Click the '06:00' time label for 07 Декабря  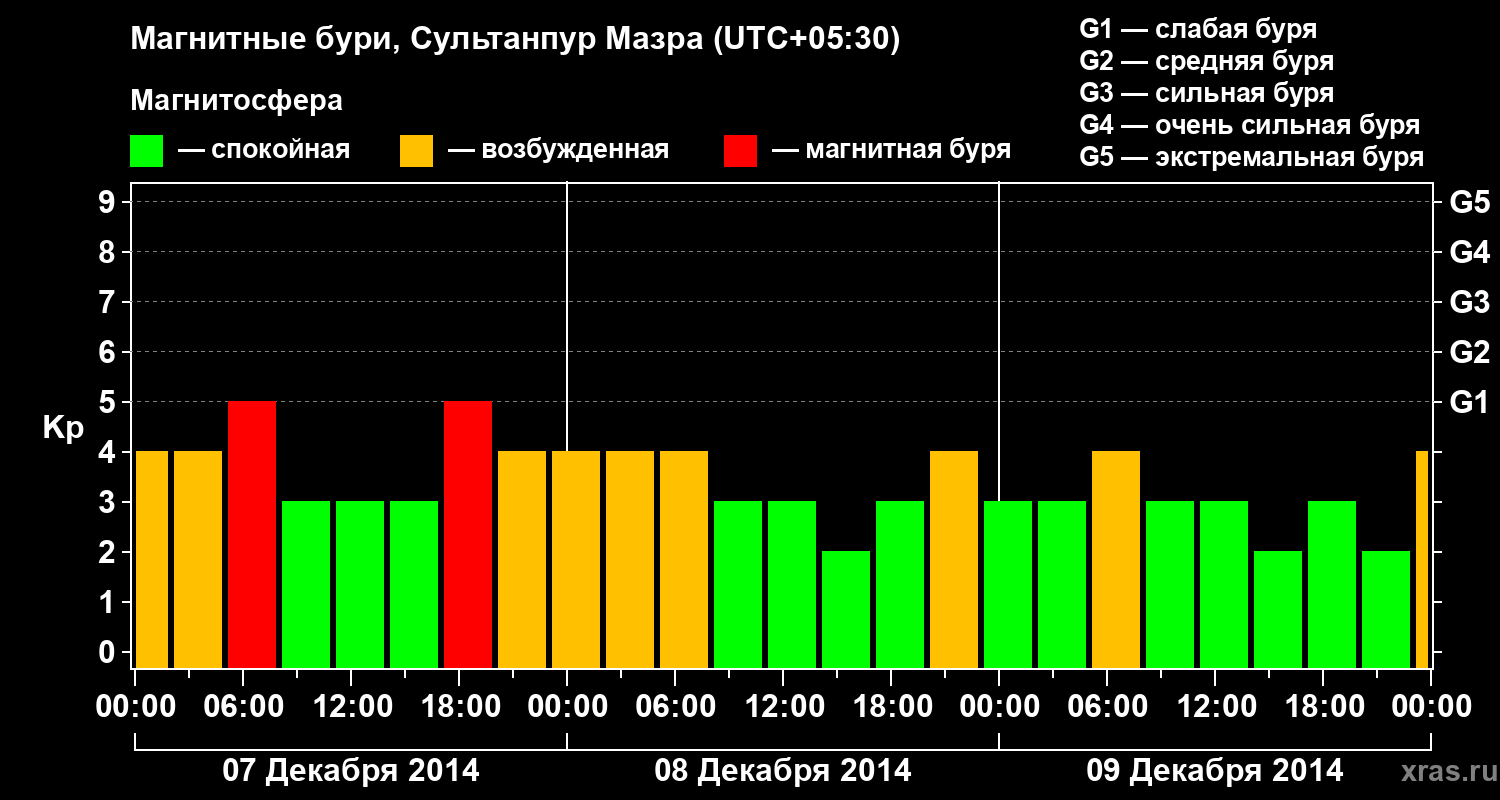pos(243,707)
